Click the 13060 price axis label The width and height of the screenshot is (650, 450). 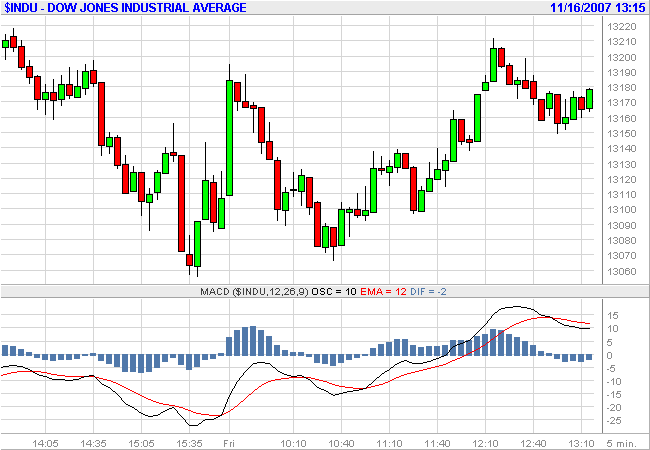point(621,271)
